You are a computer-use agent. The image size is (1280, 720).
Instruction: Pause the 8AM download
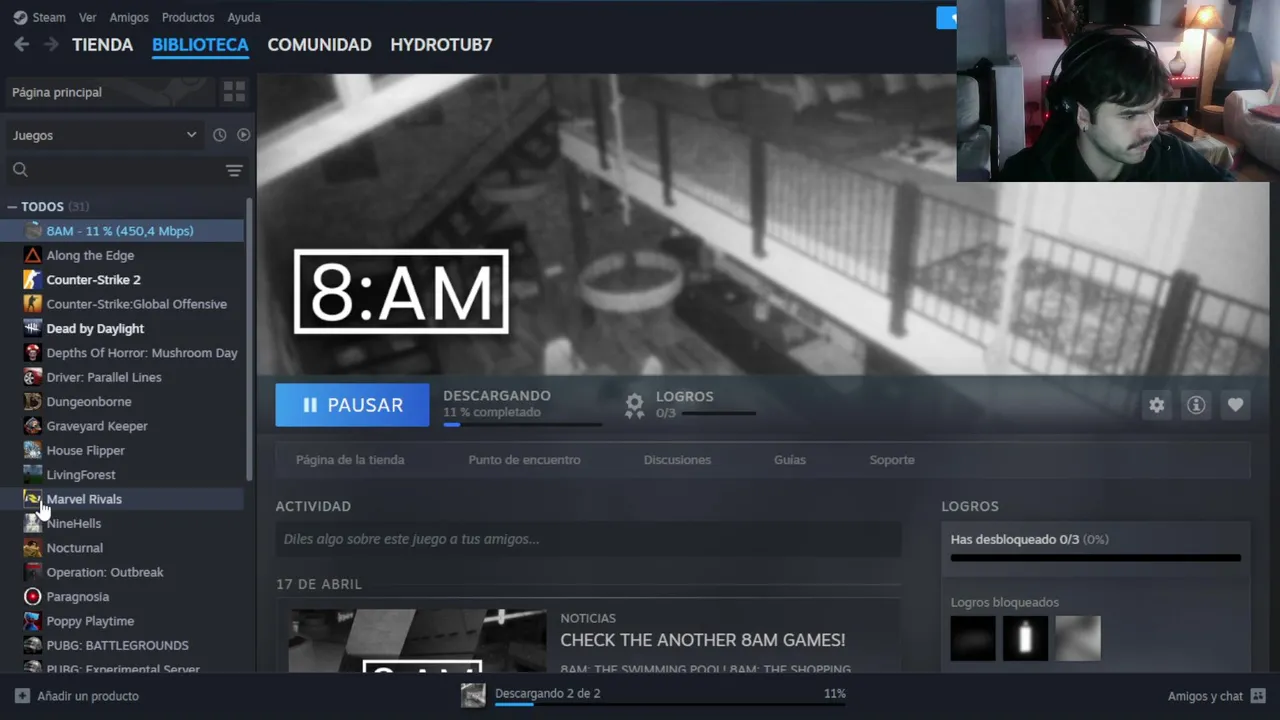click(352, 405)
